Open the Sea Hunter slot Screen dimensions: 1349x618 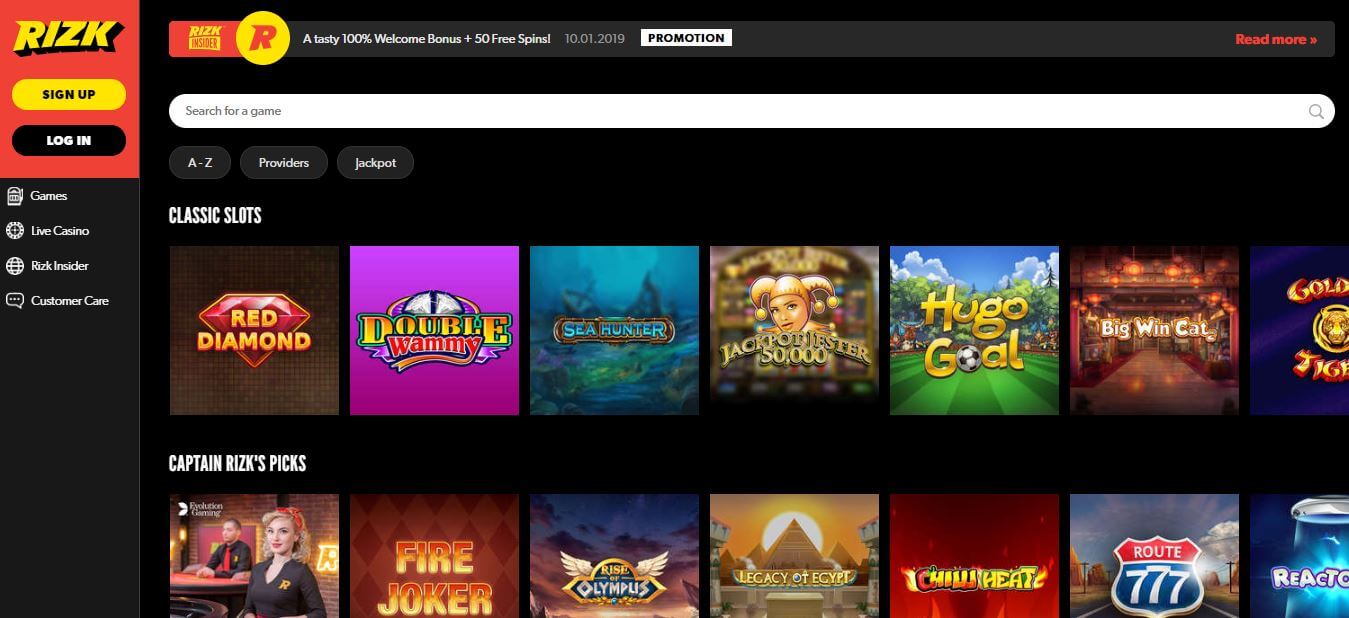(x=614, y=330)
